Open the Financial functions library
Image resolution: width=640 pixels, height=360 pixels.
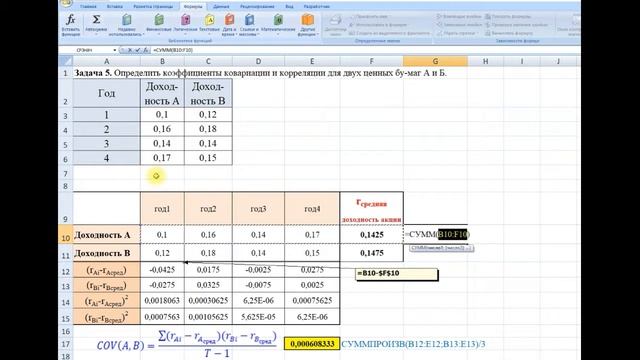pos(159,24)
